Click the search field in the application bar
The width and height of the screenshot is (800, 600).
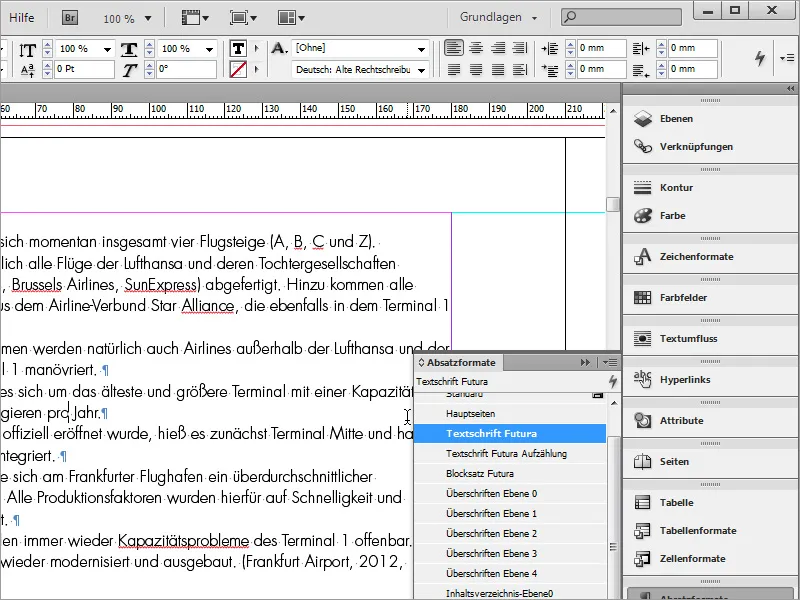tap(621, 17)
